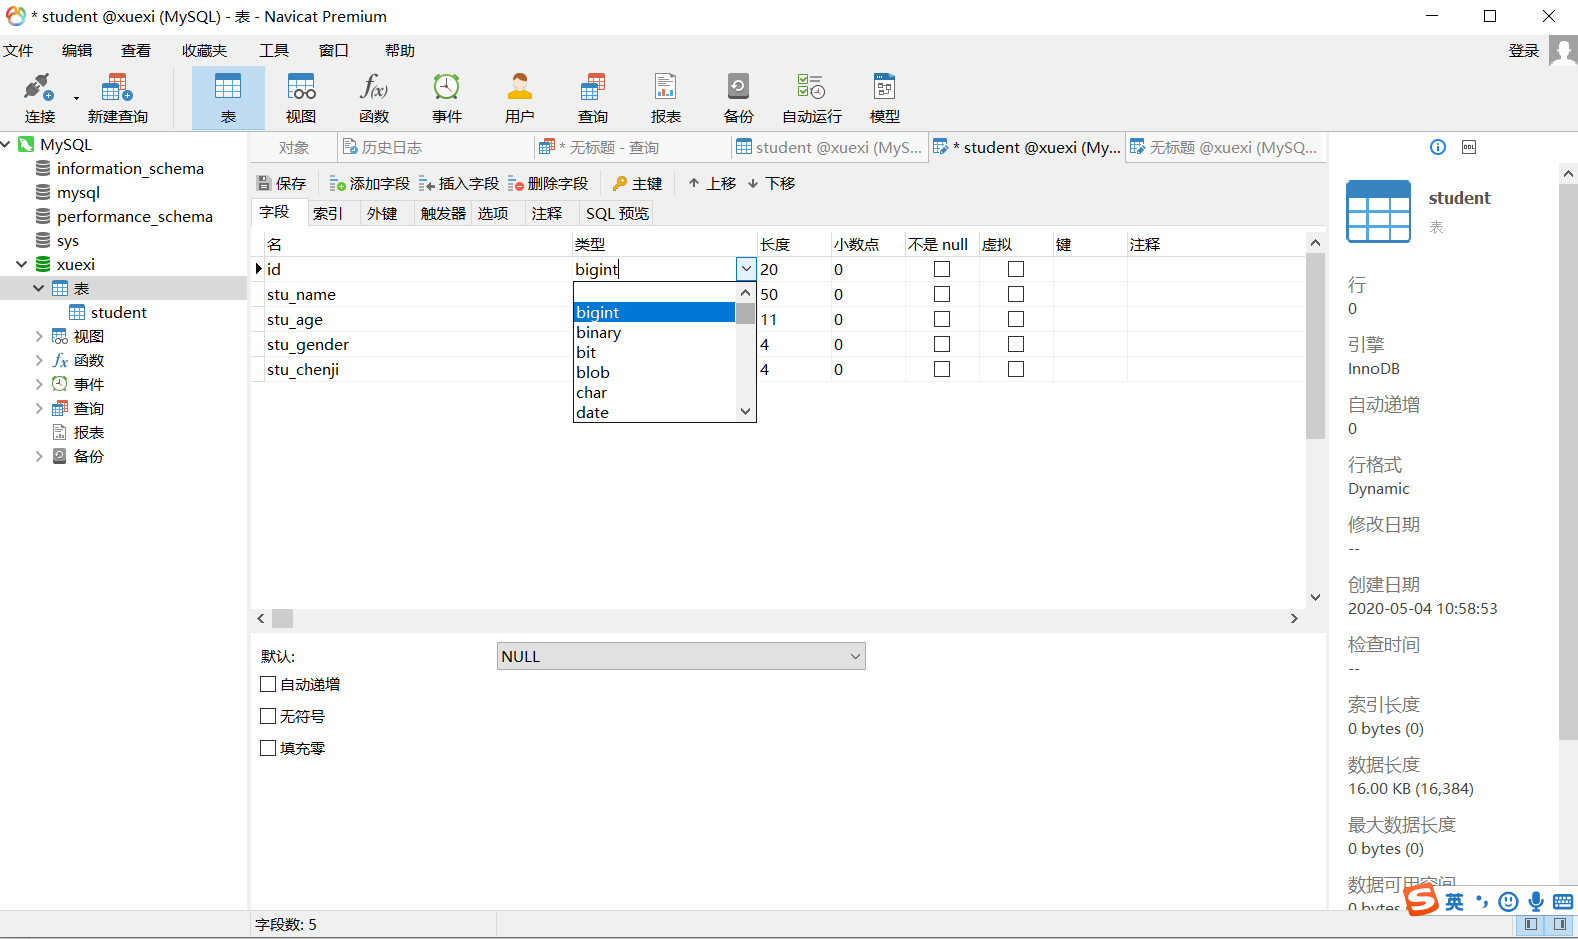
Task: Switch to the 触发器 tab
Action: pyautogui.click(x=443, y=213)
